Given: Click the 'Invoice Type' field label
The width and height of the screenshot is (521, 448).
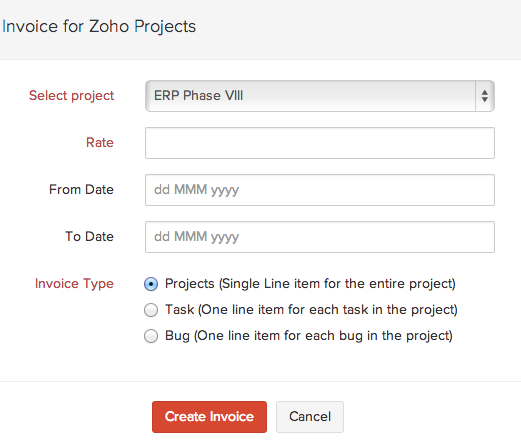Looking at the screenshot, I should pos(74,284).
